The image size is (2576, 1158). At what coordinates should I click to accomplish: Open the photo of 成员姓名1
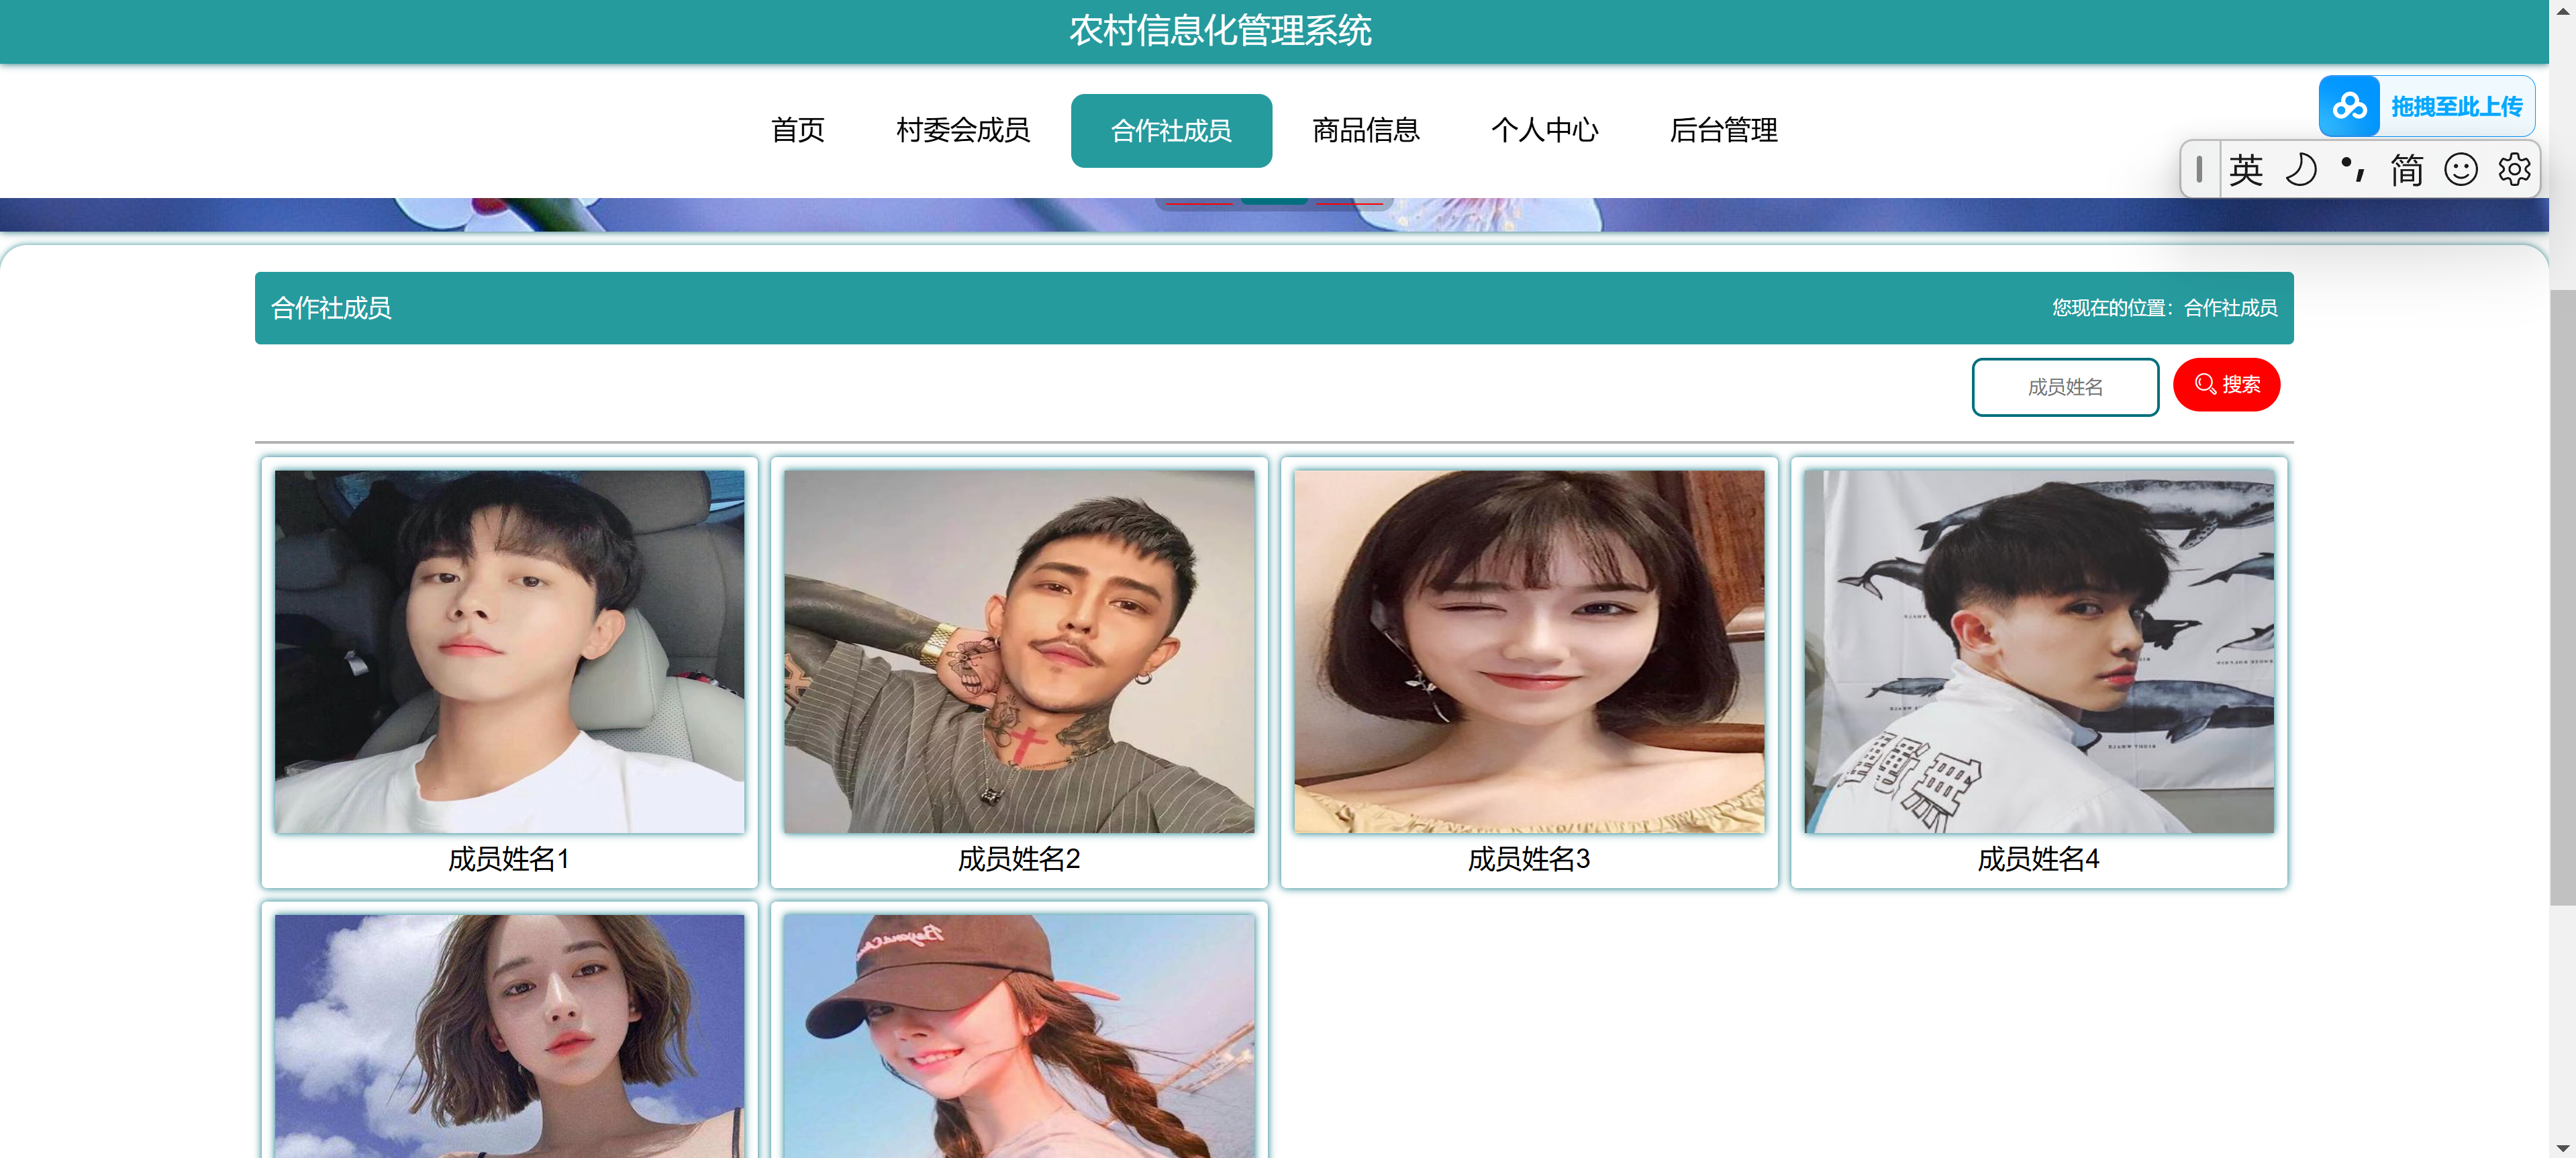(x=509, y=651)
